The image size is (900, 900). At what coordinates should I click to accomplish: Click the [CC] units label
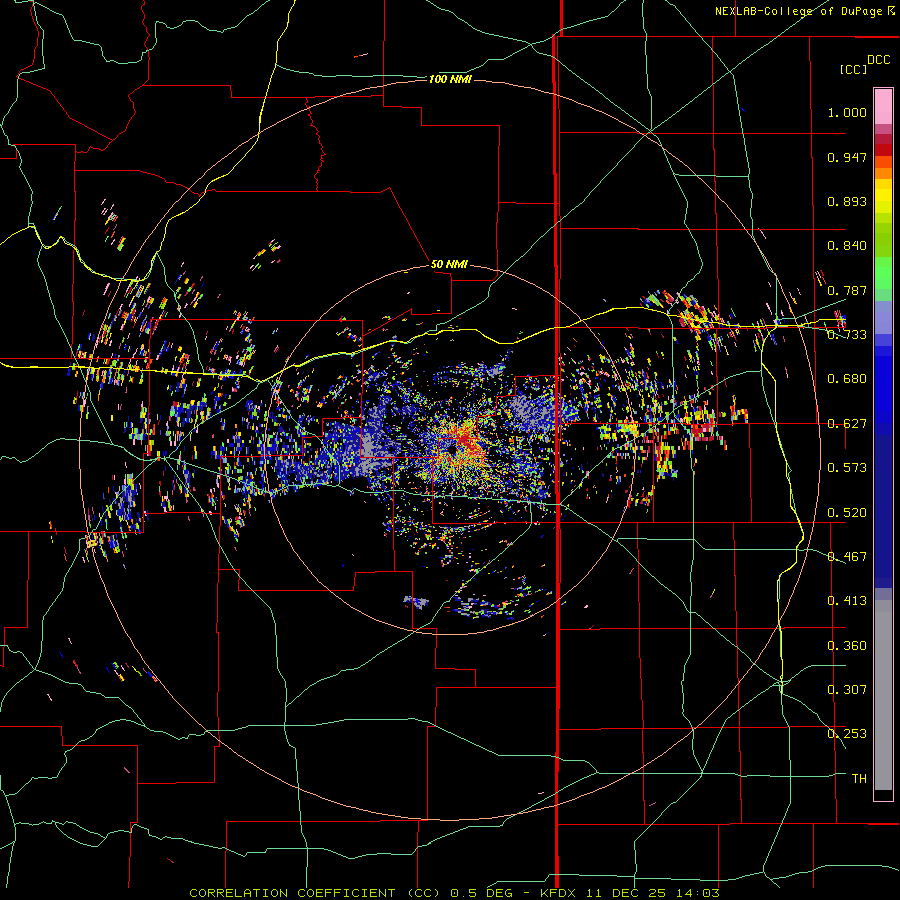point(853,69)
